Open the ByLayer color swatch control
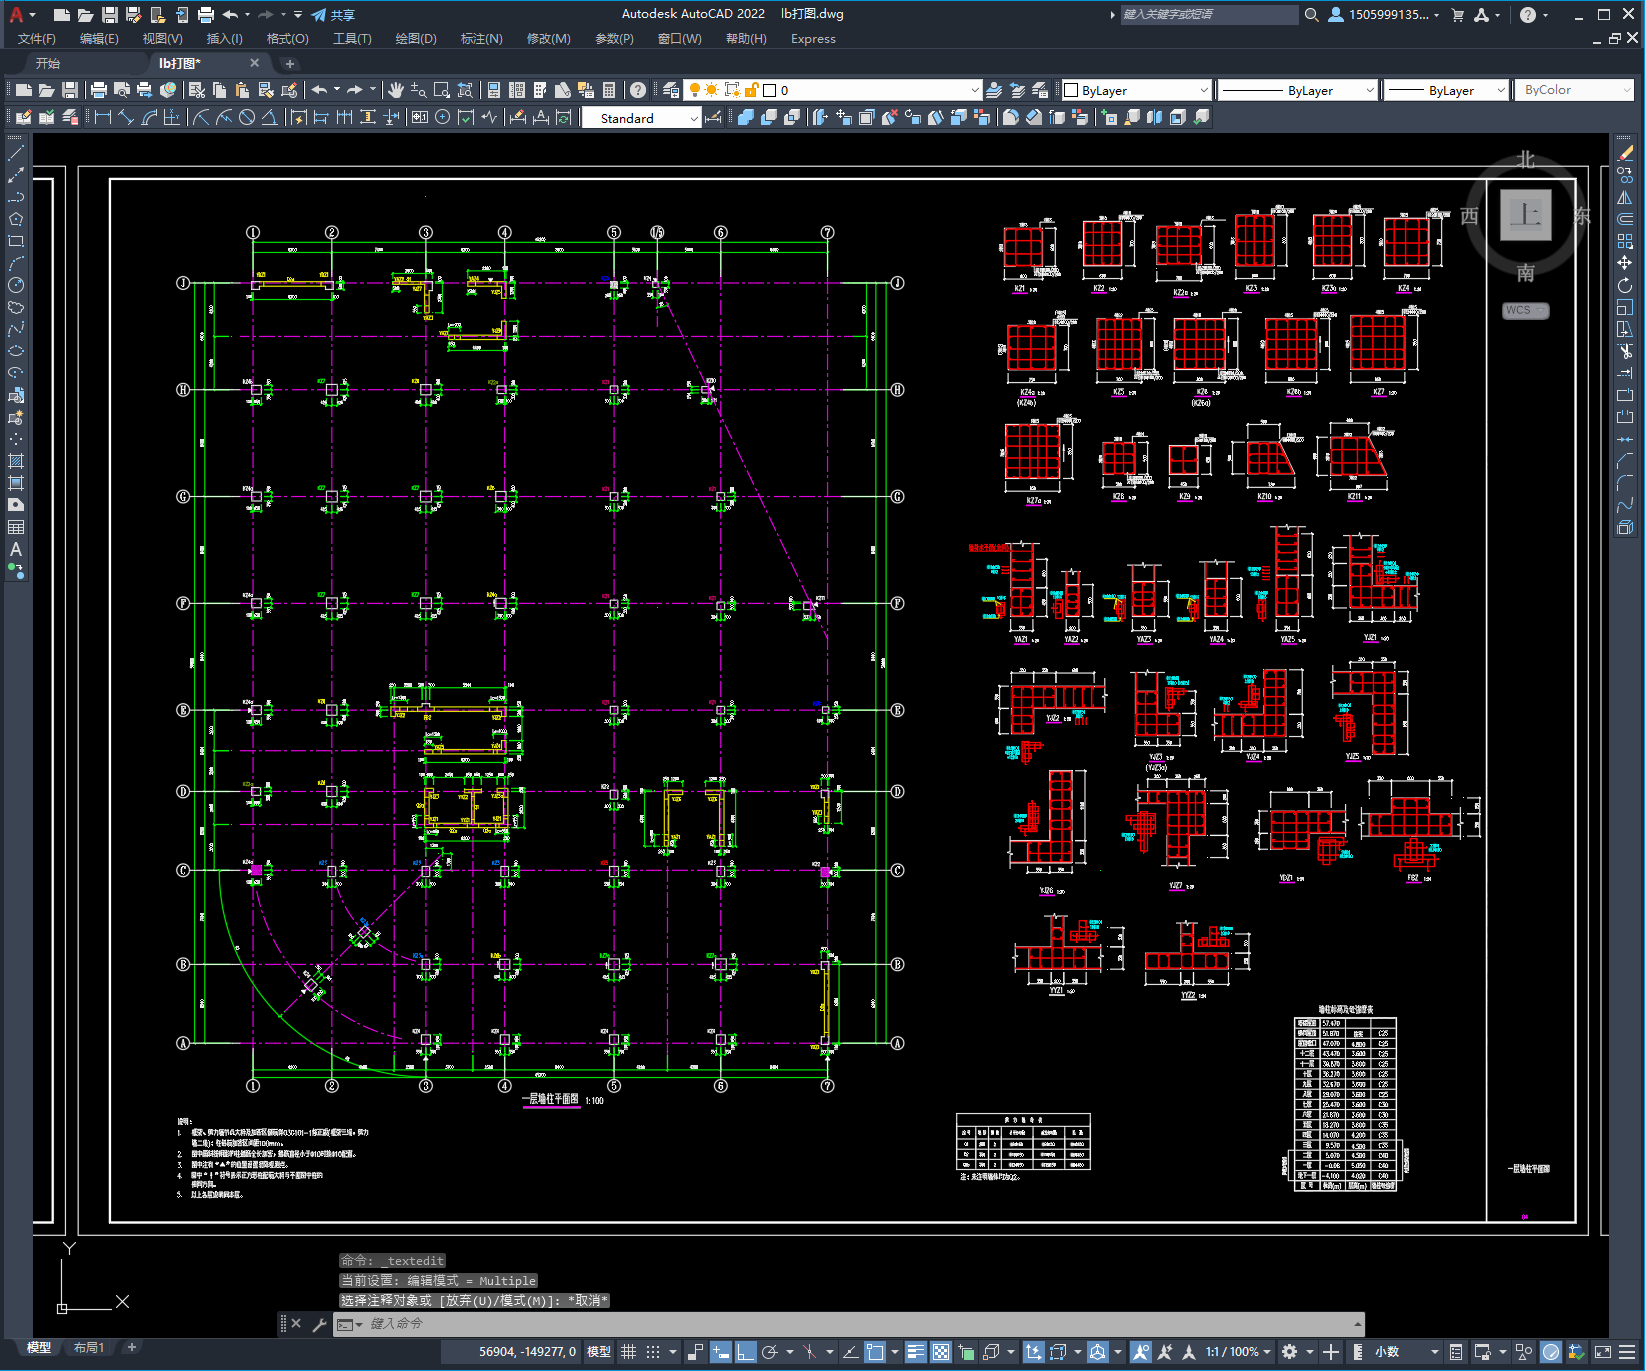The width and height of the screenshot is (1645, 1371). tap(1136, 90)
